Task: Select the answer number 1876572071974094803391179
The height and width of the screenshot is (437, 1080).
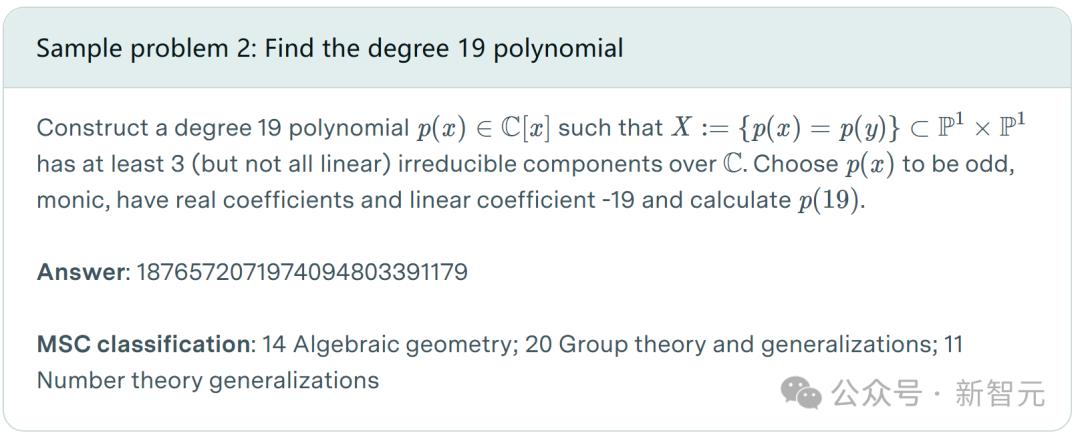Action: [x=302, y=272]
